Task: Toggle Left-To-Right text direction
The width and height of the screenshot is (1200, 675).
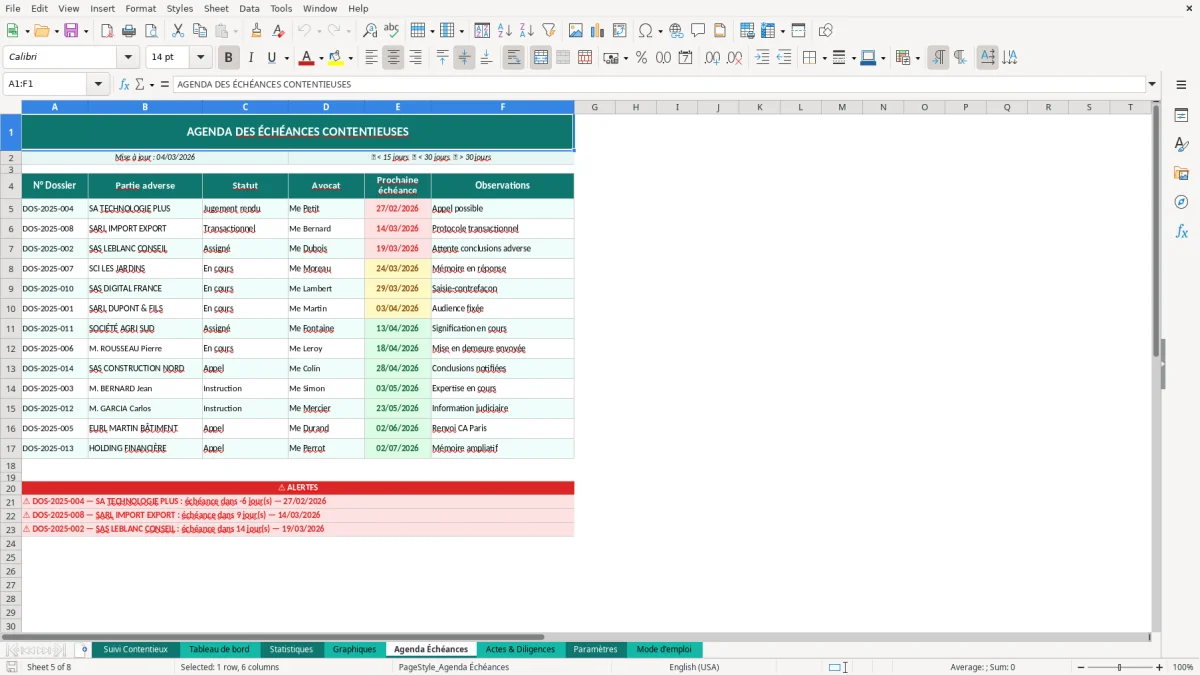Action: (938, 58)
